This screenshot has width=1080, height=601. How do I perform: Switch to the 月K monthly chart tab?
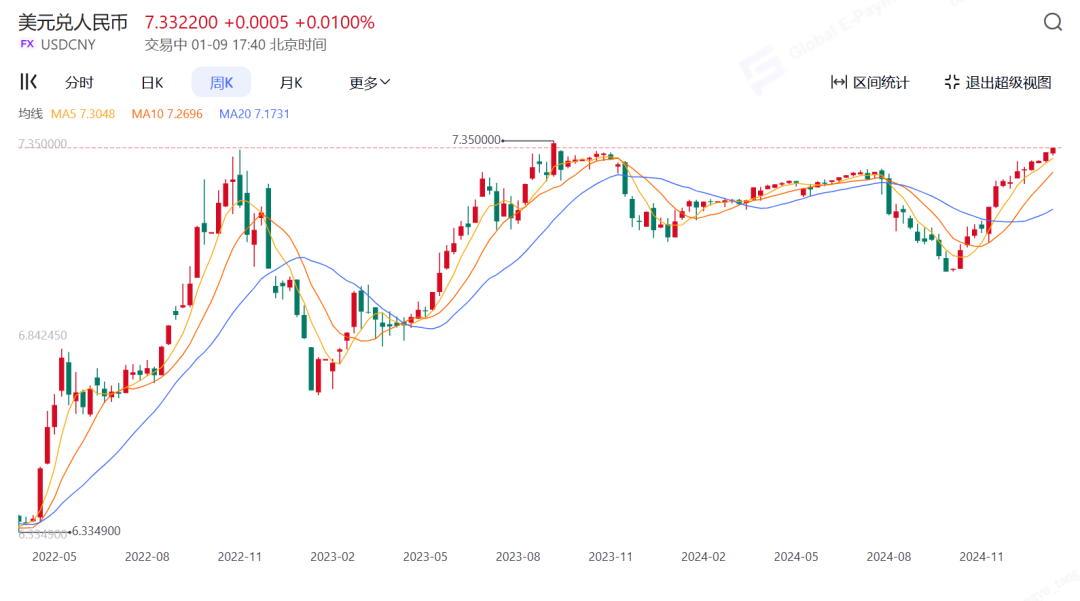tap(291, 83)
